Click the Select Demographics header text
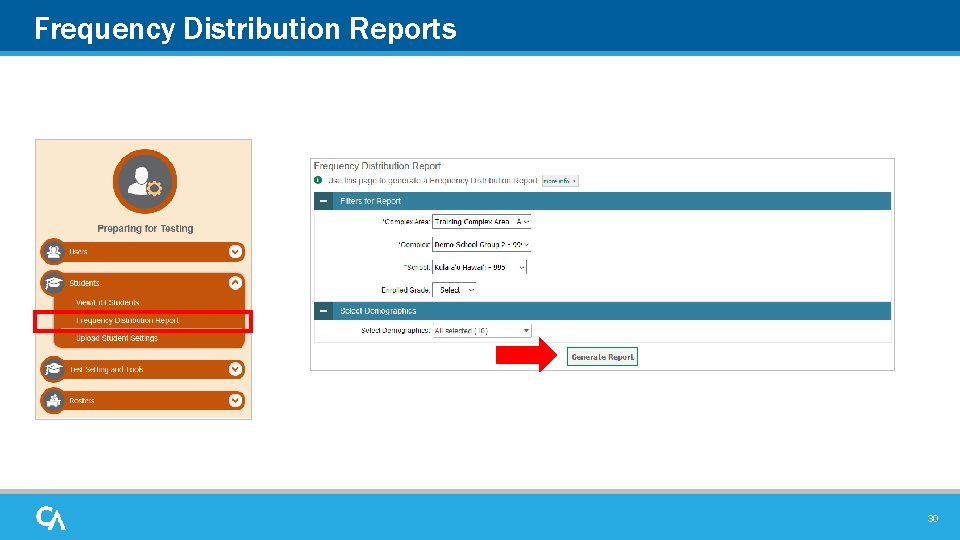This screenshot has width=960, height=540. pos(378,311)
